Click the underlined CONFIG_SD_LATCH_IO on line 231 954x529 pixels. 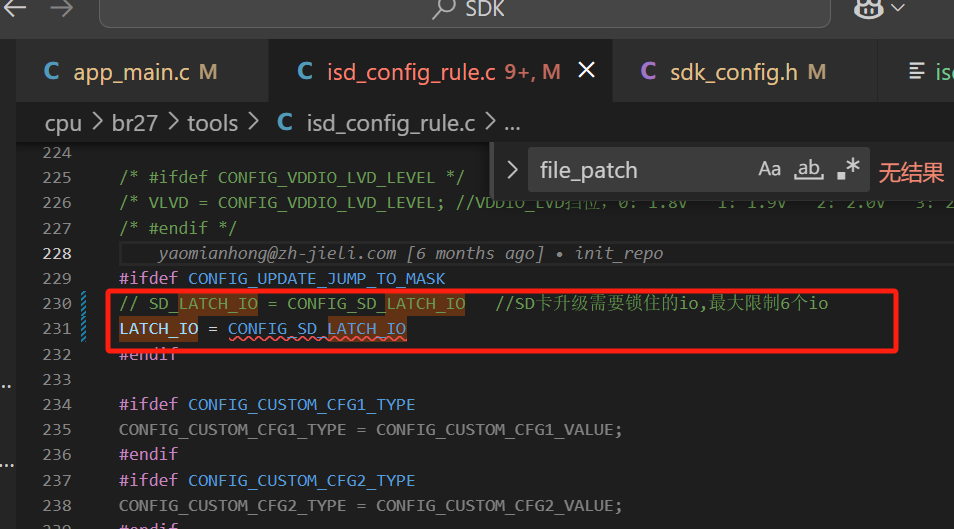click(317, 329)
